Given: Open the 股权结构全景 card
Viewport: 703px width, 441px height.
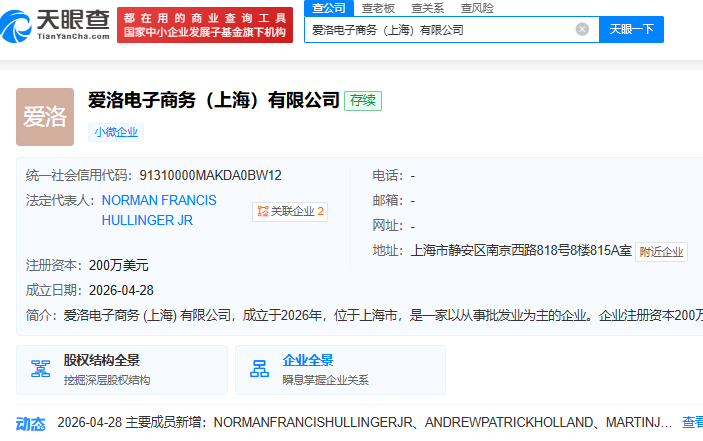Looking at the screenshot, I should click(122, 370).
